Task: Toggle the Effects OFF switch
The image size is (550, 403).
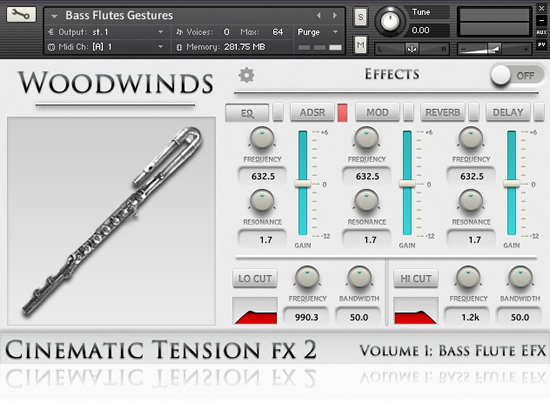Action: click(516, 75)
